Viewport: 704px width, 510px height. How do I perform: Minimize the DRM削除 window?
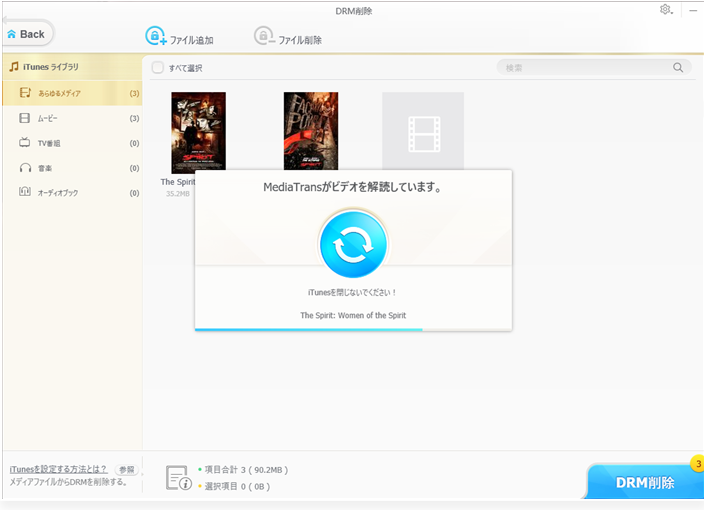point(693,10)
